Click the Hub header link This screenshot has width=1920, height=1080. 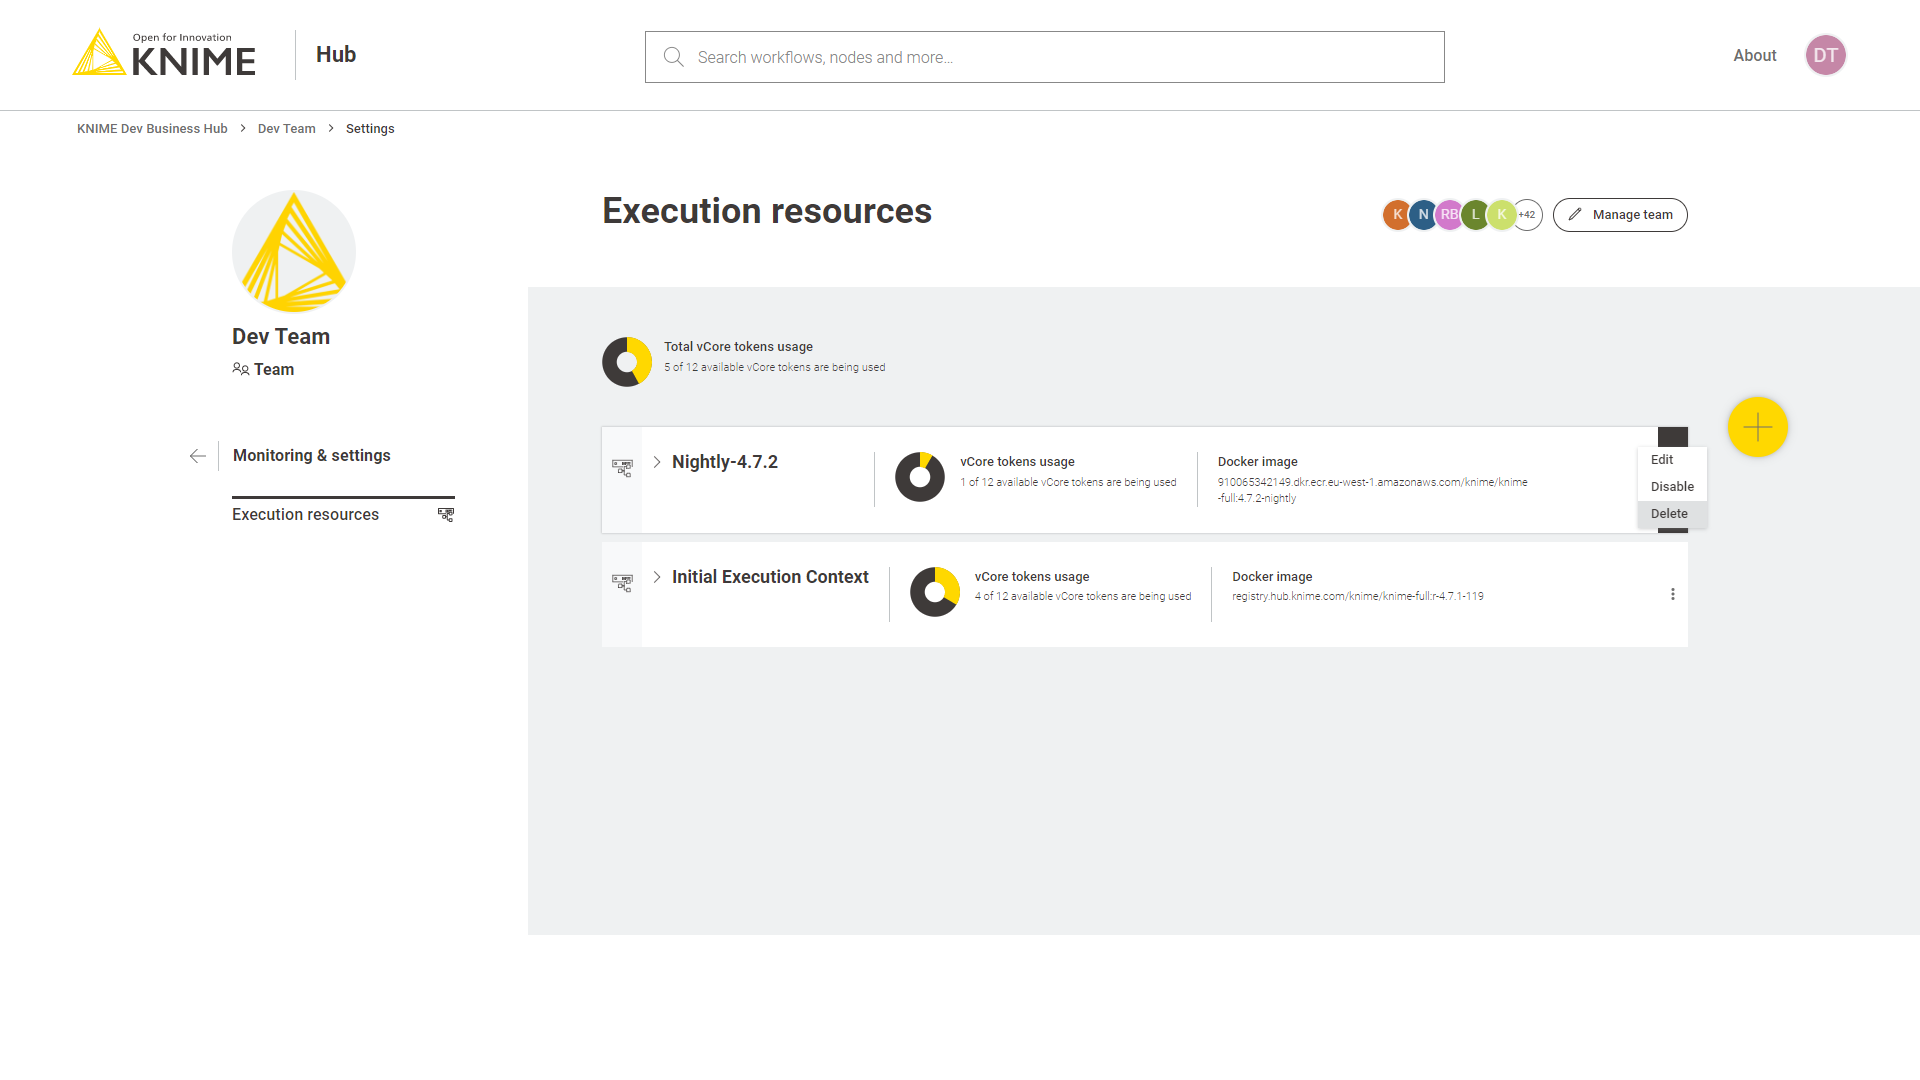336,55
